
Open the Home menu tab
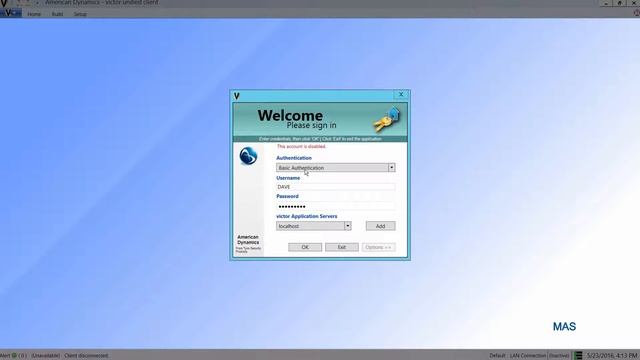pyautogui.click(x=34, y=14)
